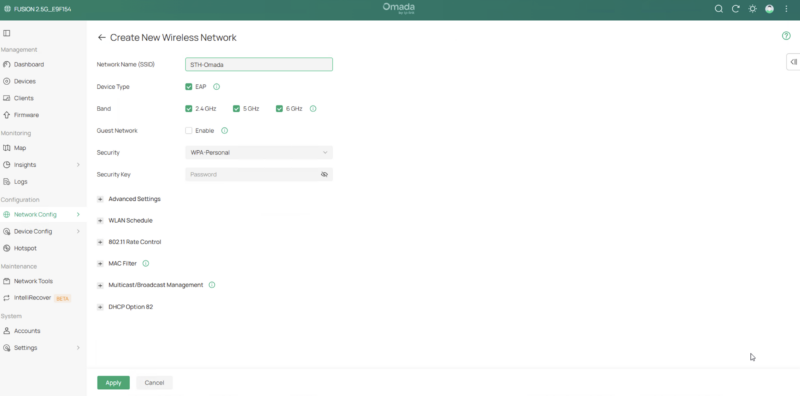Click the info icon next to MAC Filter
This screenshot has height=396, width=800.
coord(146,263)
